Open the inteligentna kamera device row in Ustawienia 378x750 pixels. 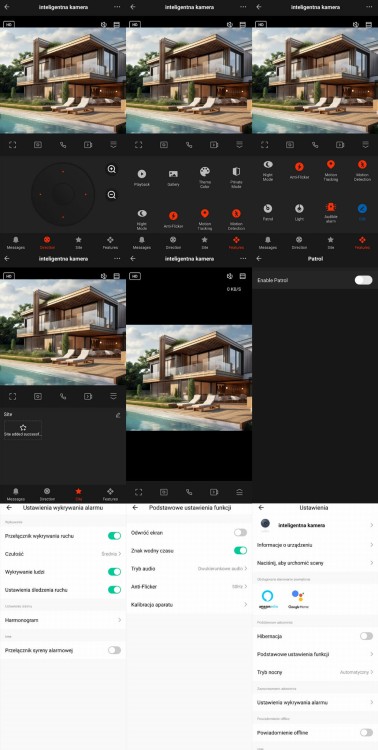[315, 525]
